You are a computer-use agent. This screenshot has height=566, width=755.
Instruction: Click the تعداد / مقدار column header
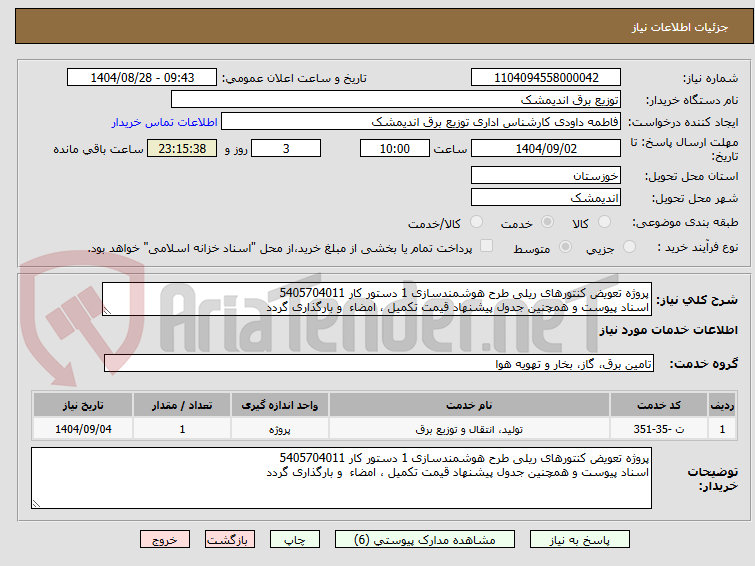182,405
